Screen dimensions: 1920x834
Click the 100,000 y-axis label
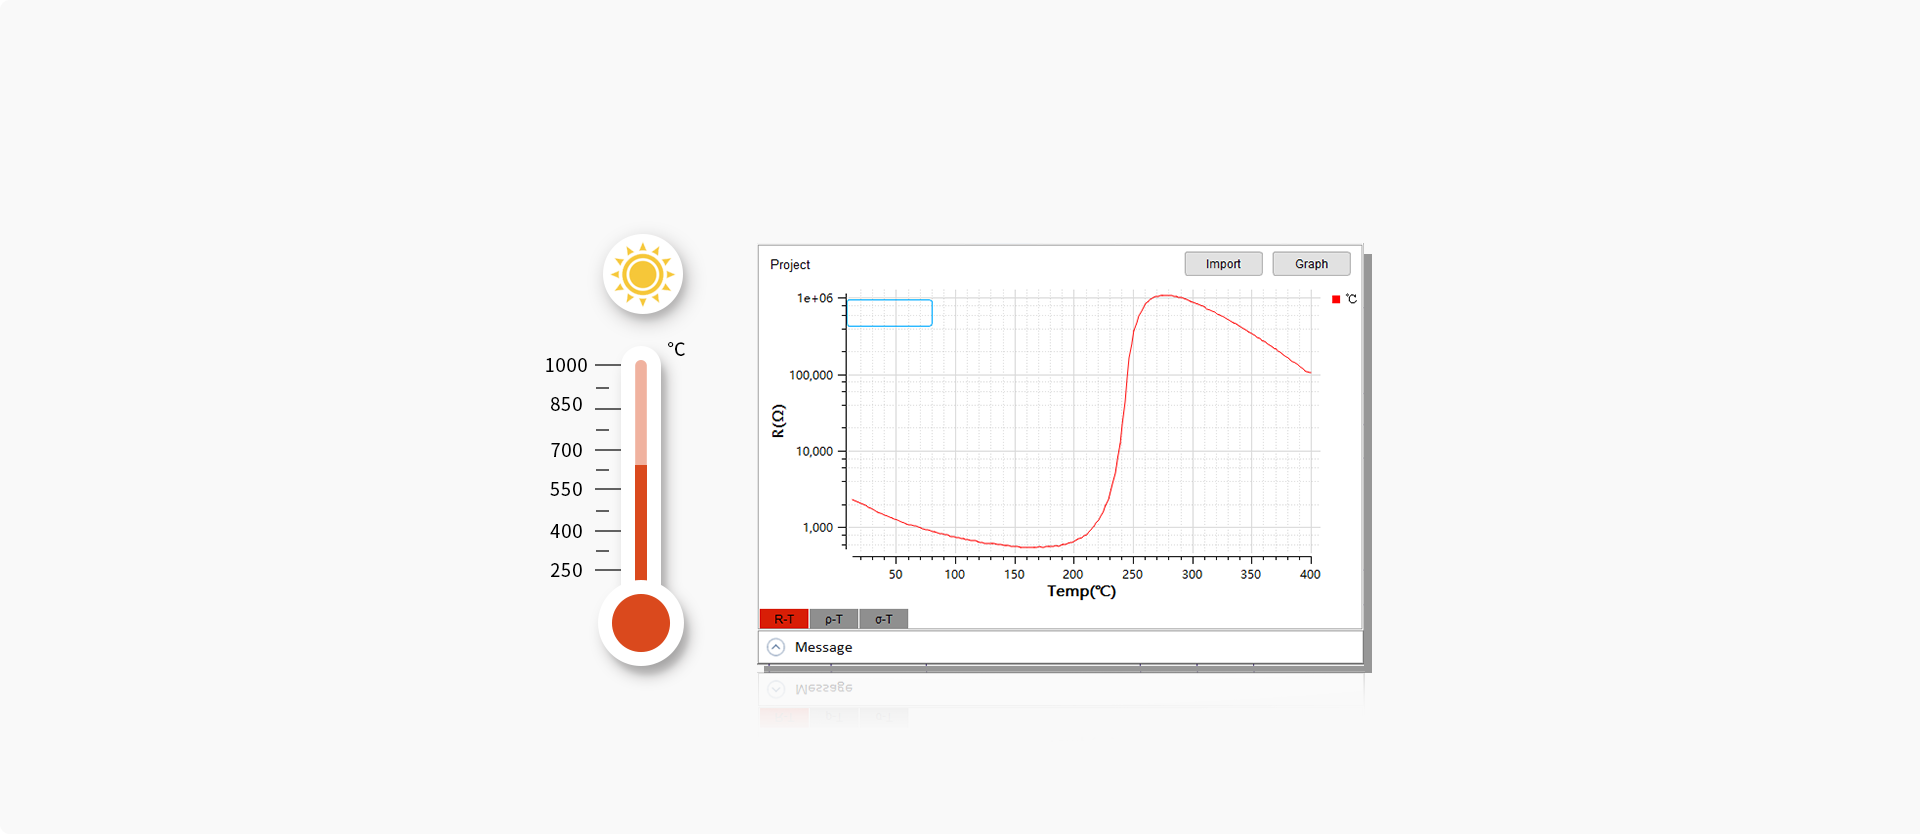point(811,375)
